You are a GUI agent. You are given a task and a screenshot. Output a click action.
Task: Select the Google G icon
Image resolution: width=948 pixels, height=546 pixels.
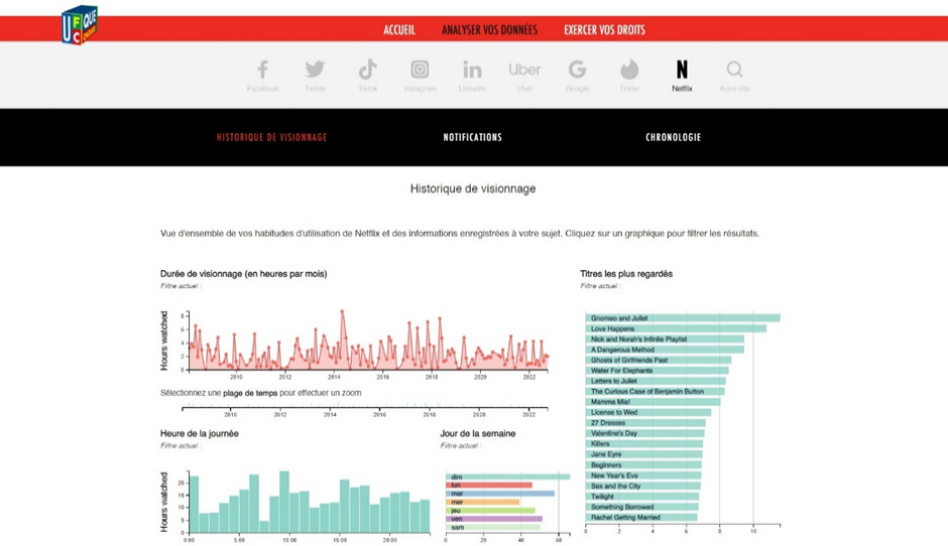[x=577, y=70]
